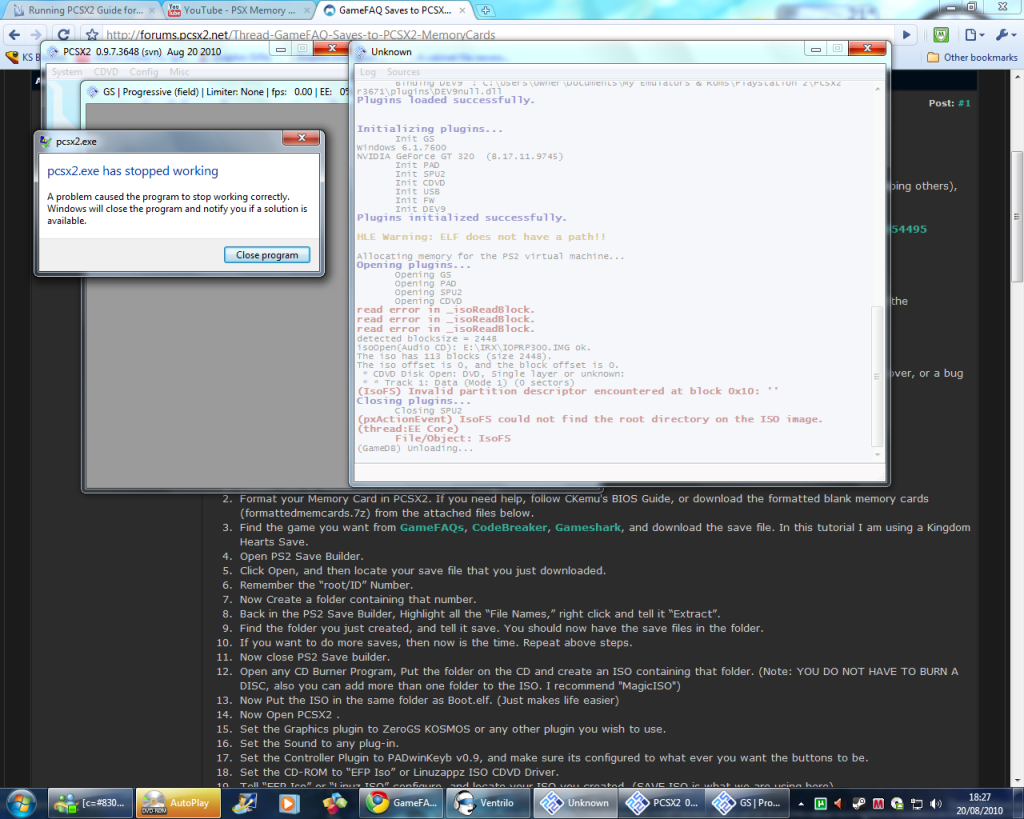This screenshot has width=1024, height=819.
Task: Switch to Chrome GameFA... taskbar item
Action: coord(402,803)
